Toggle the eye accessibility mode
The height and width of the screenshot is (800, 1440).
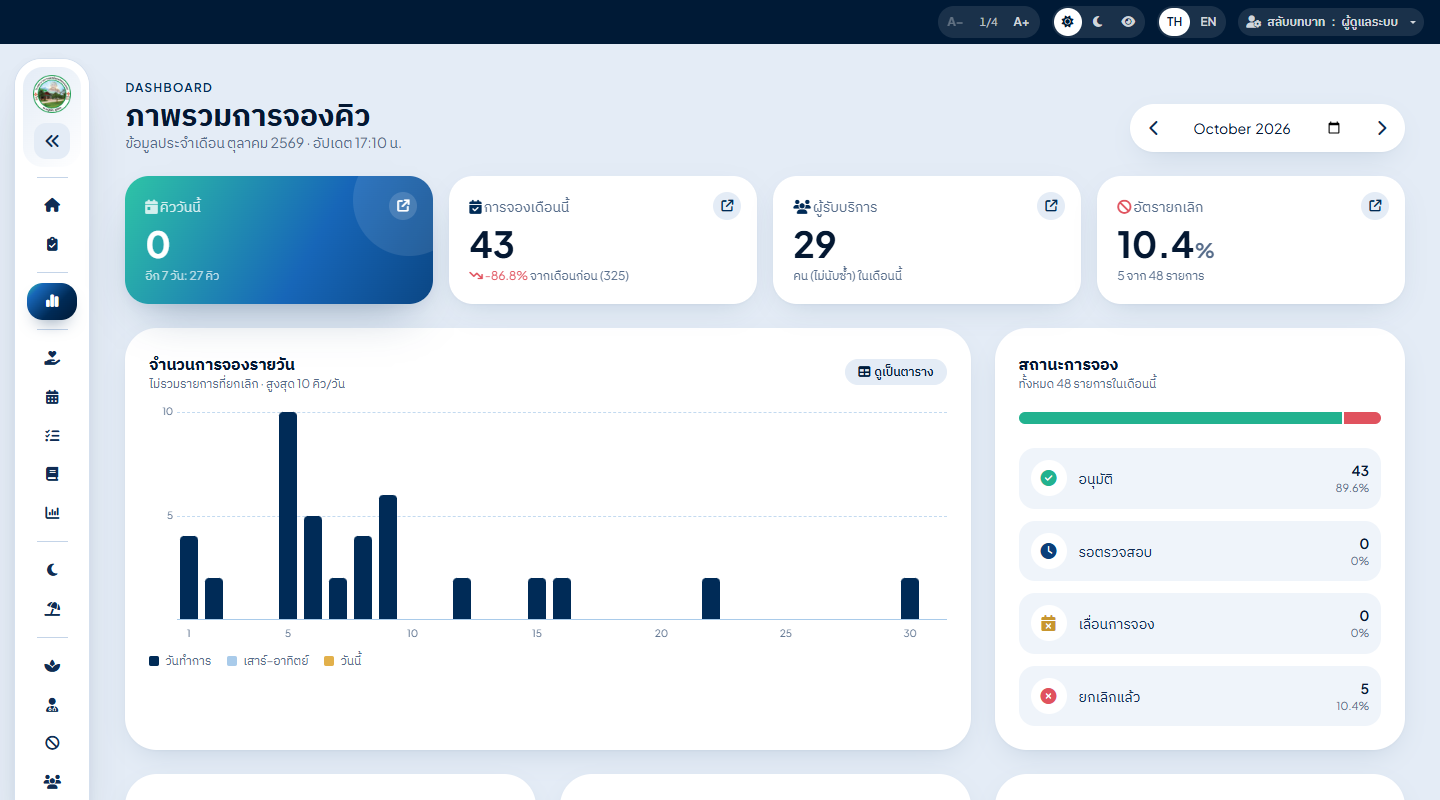click(1128, 22)
